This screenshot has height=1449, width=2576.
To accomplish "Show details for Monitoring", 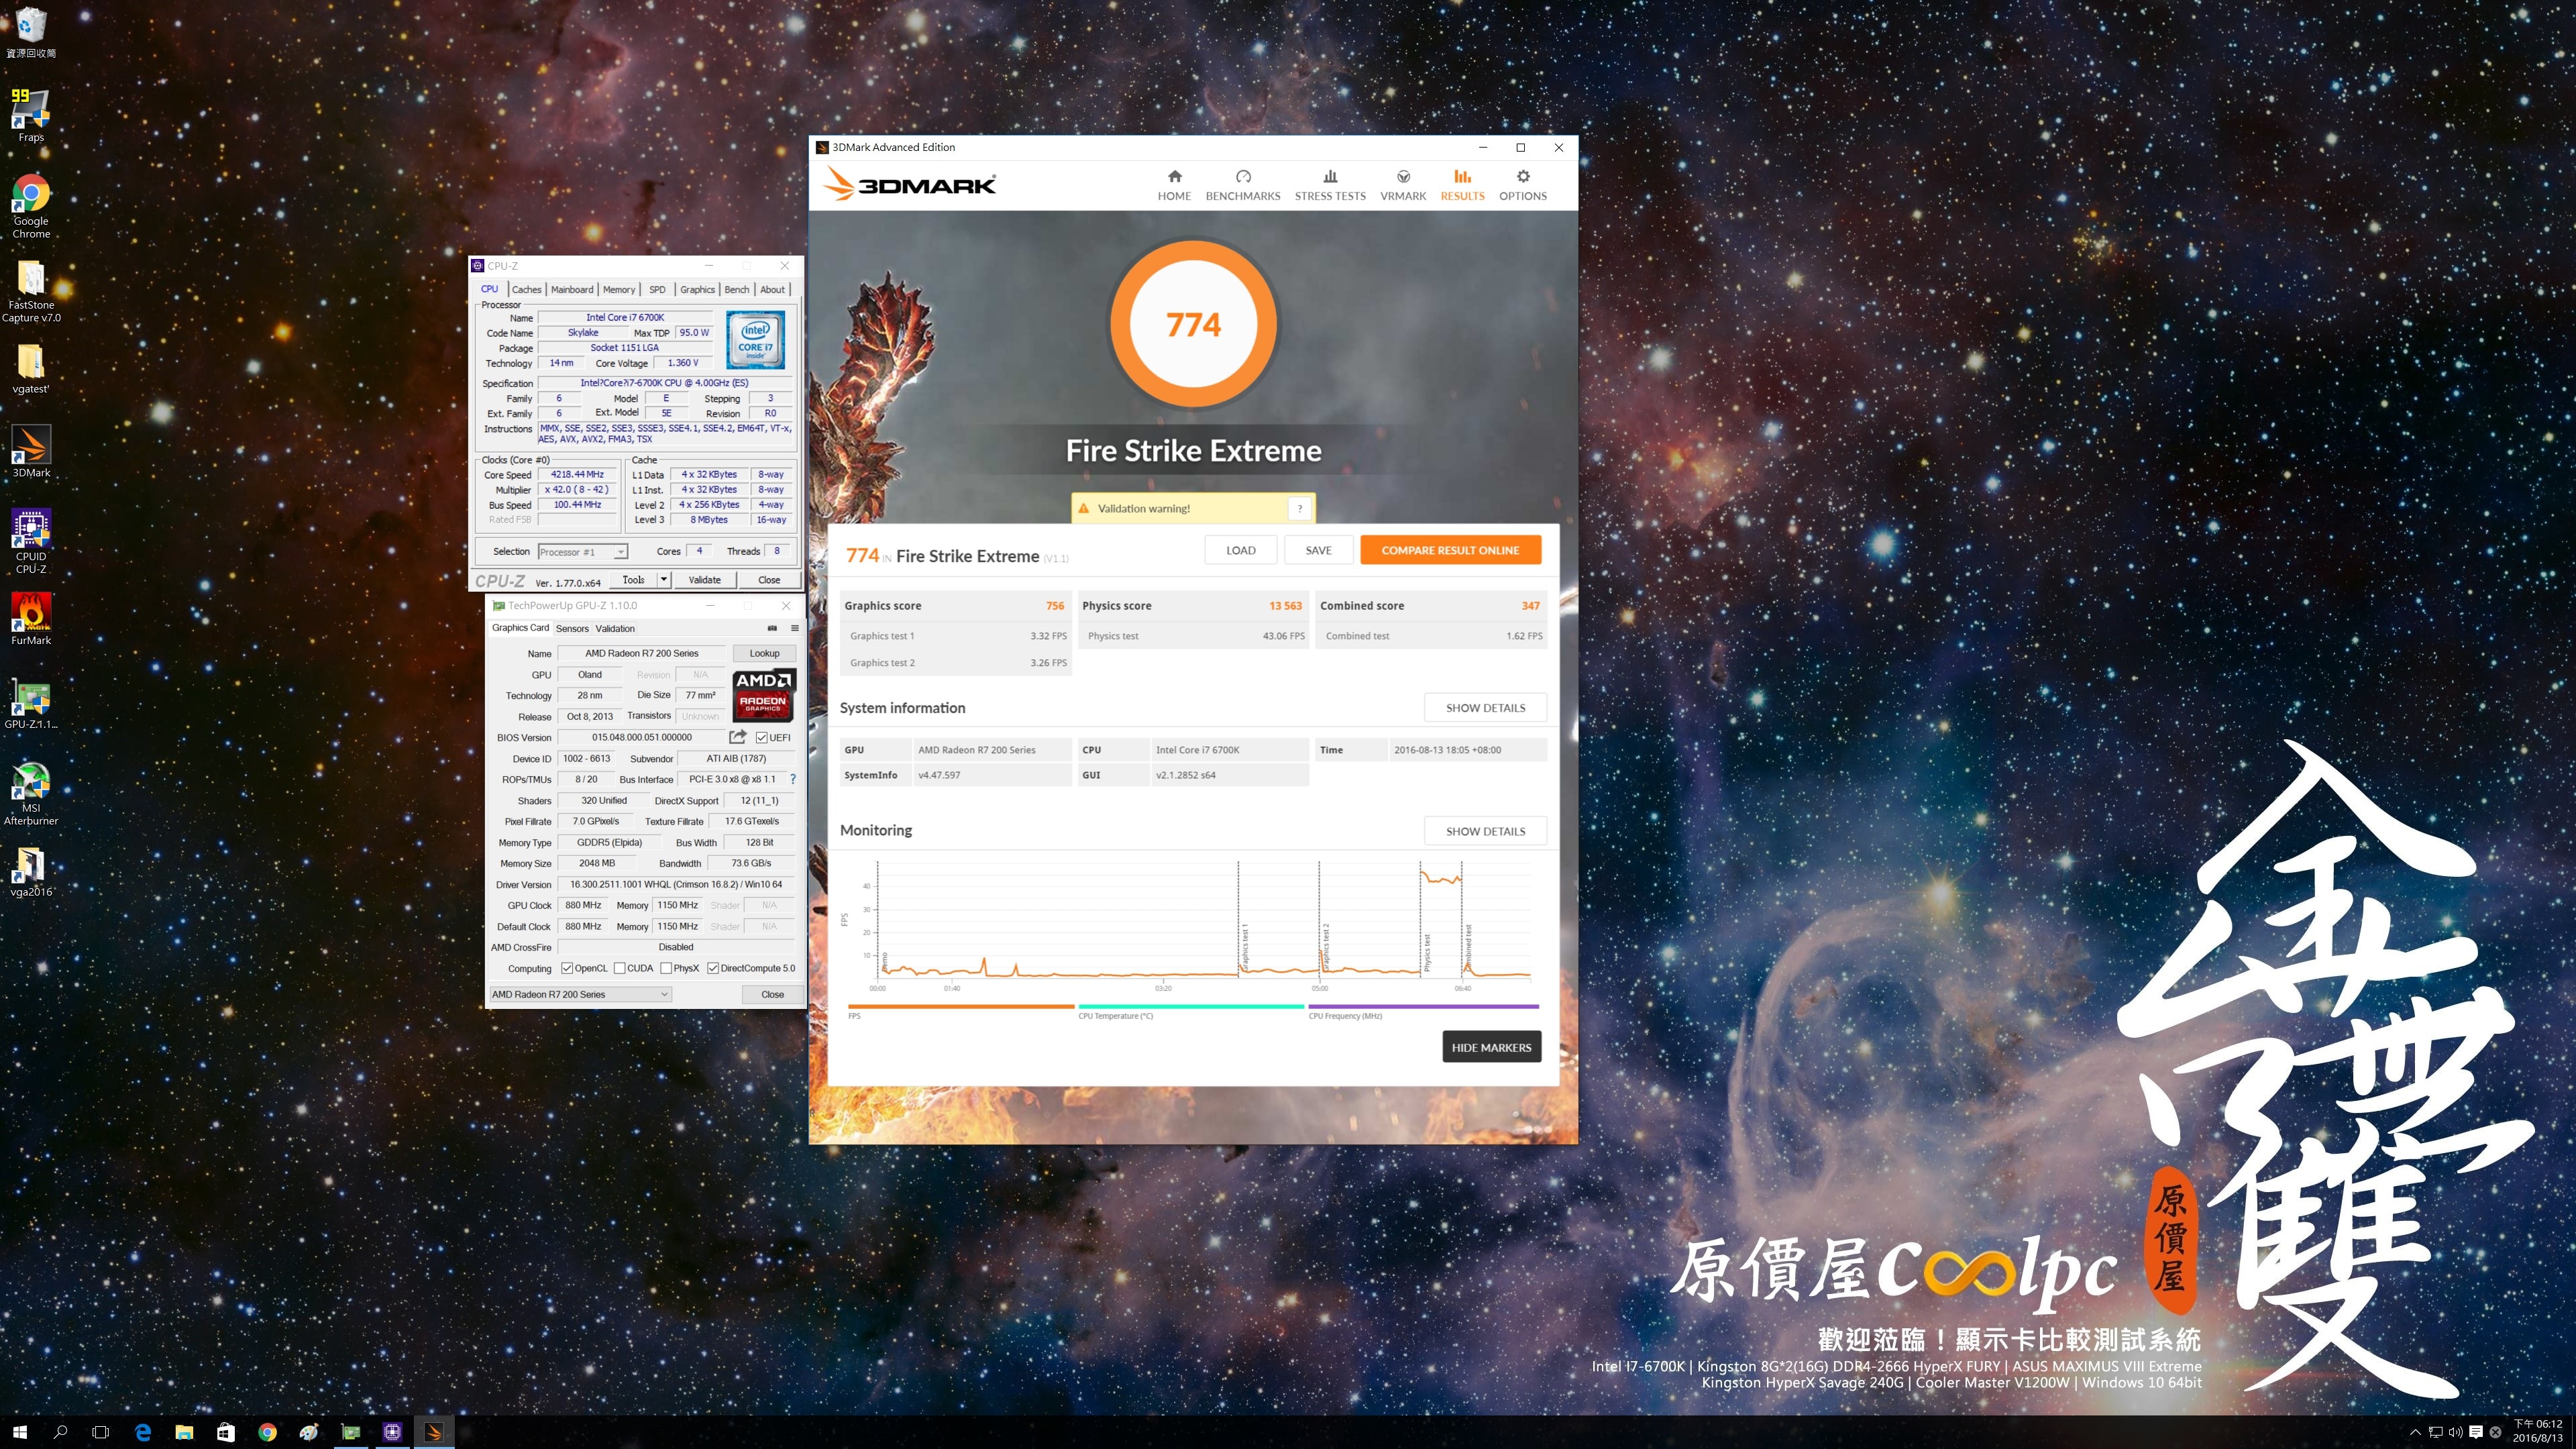I will (1485, 831).
